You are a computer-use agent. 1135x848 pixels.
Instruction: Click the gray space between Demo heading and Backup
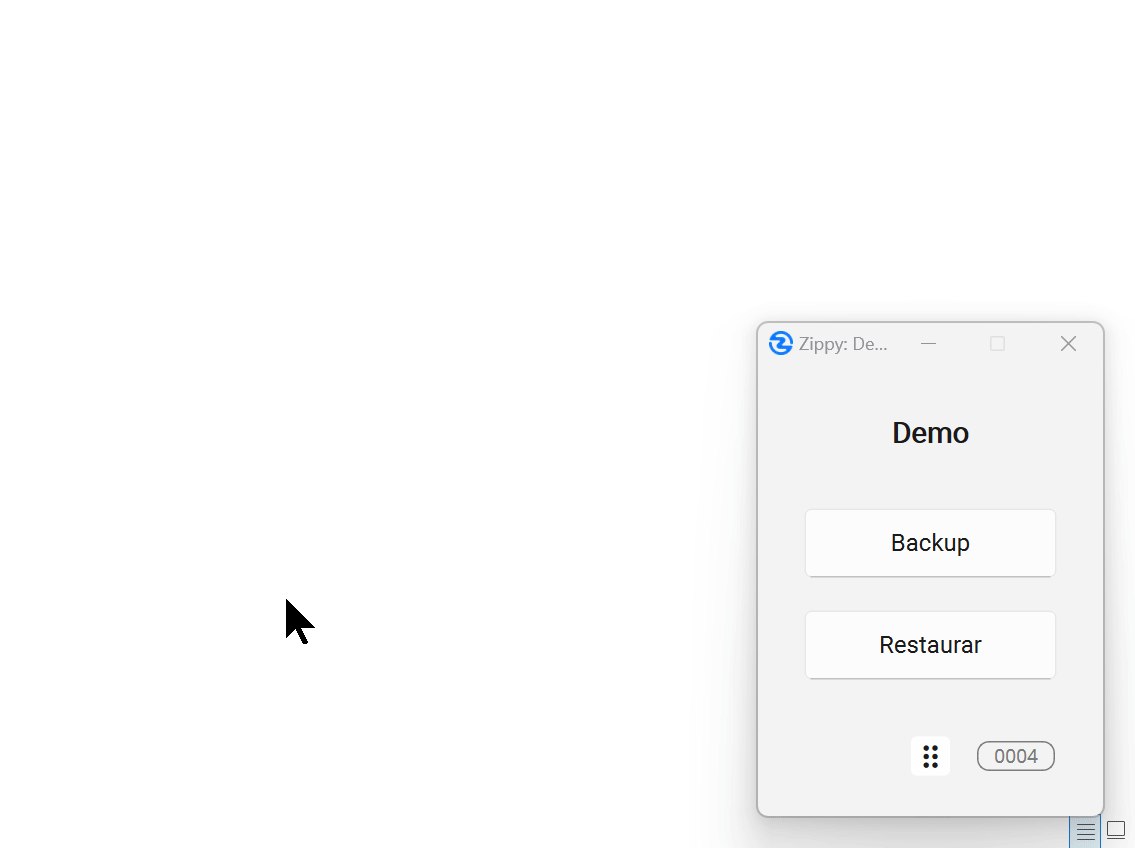point(930,480)
